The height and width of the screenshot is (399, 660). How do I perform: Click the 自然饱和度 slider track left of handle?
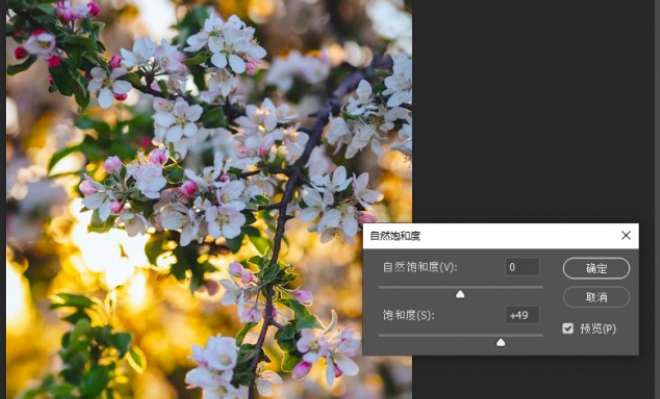tap(417, 287)
